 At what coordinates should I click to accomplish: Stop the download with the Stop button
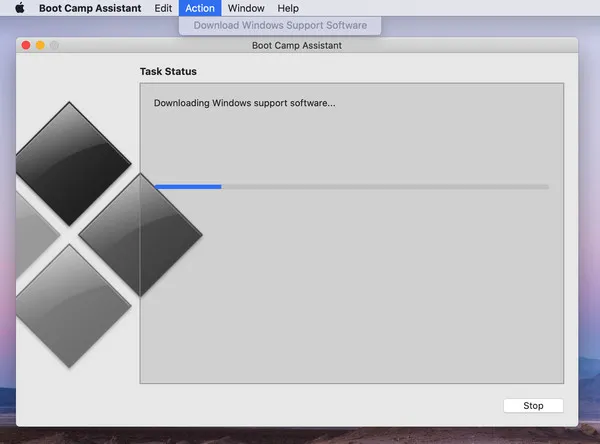[533, 406]
